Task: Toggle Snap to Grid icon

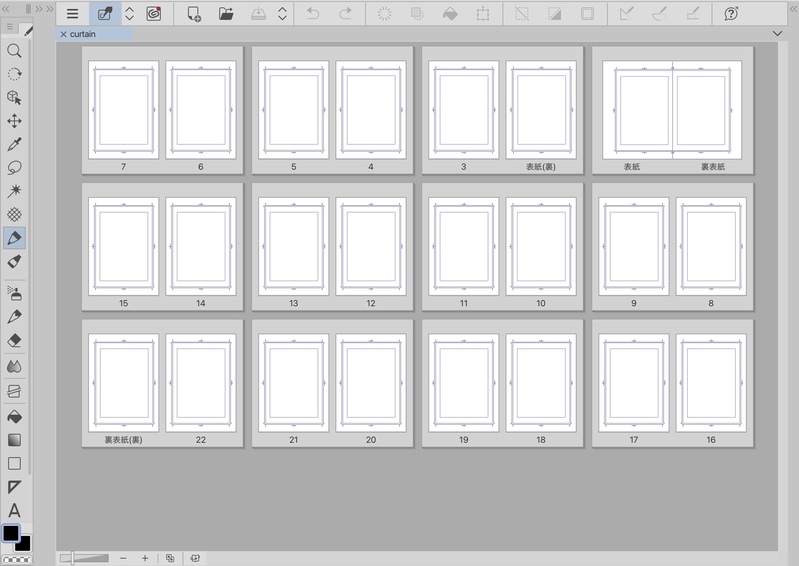Action: [x=693, y=14]
